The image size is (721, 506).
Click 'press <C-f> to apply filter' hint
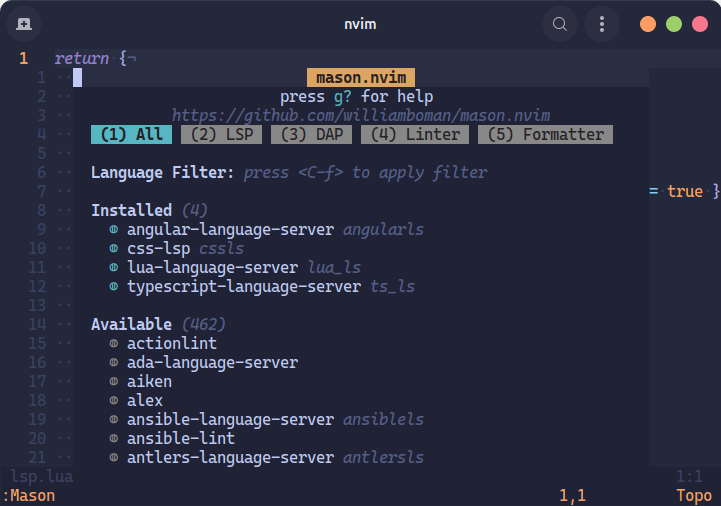coord(365,172)
